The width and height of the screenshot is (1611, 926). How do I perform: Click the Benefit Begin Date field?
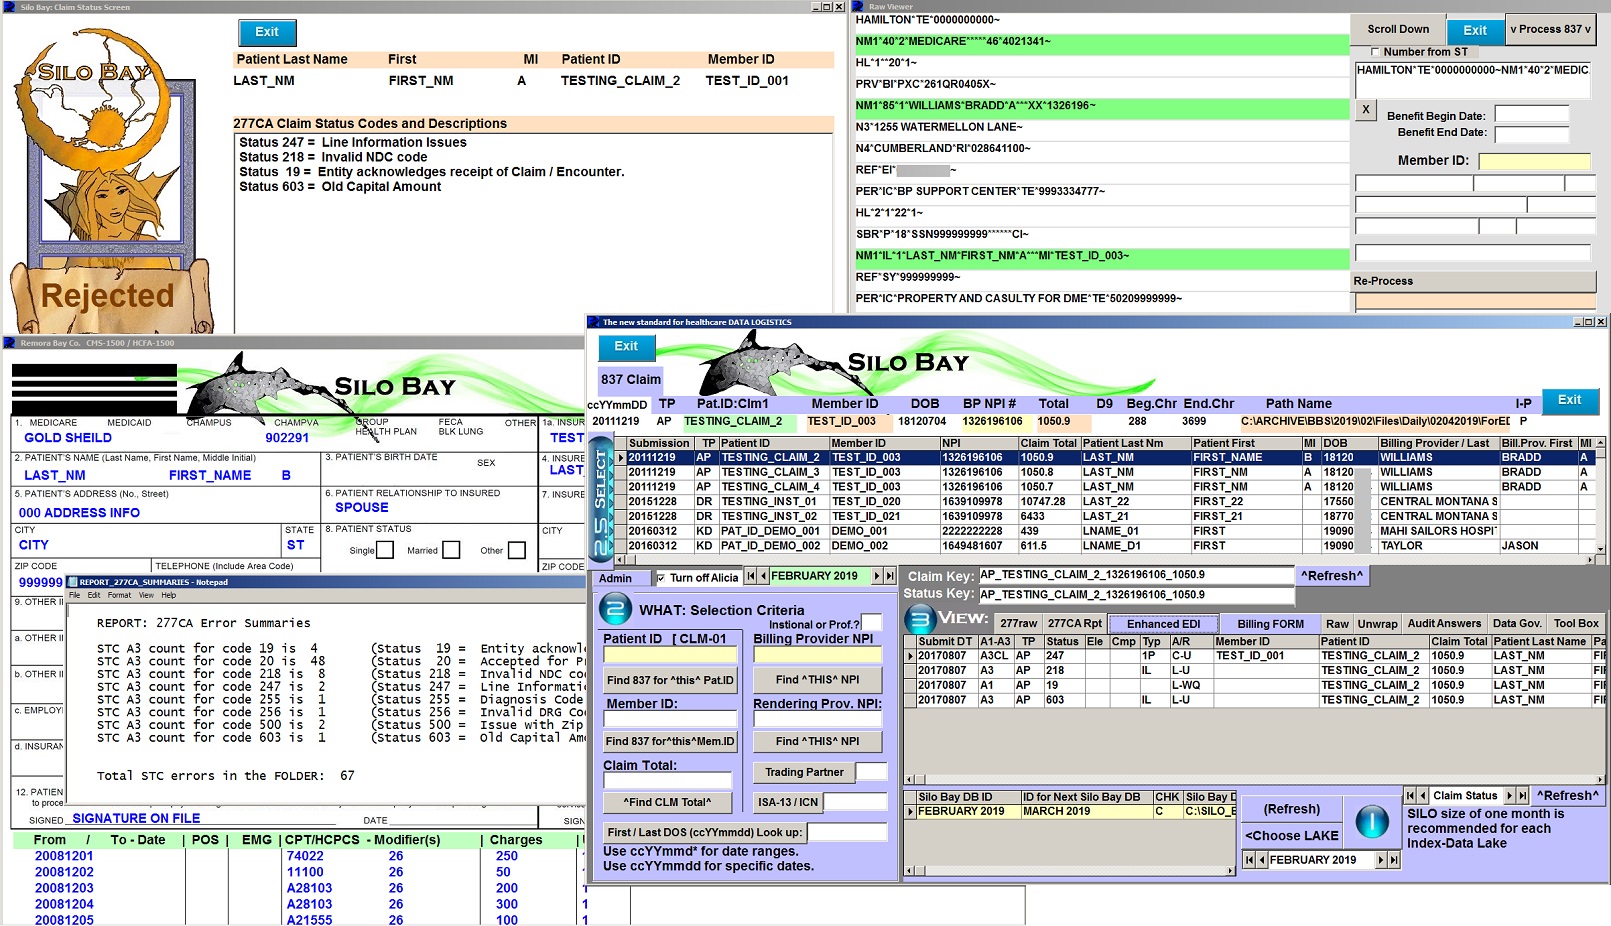(1531, 115)
